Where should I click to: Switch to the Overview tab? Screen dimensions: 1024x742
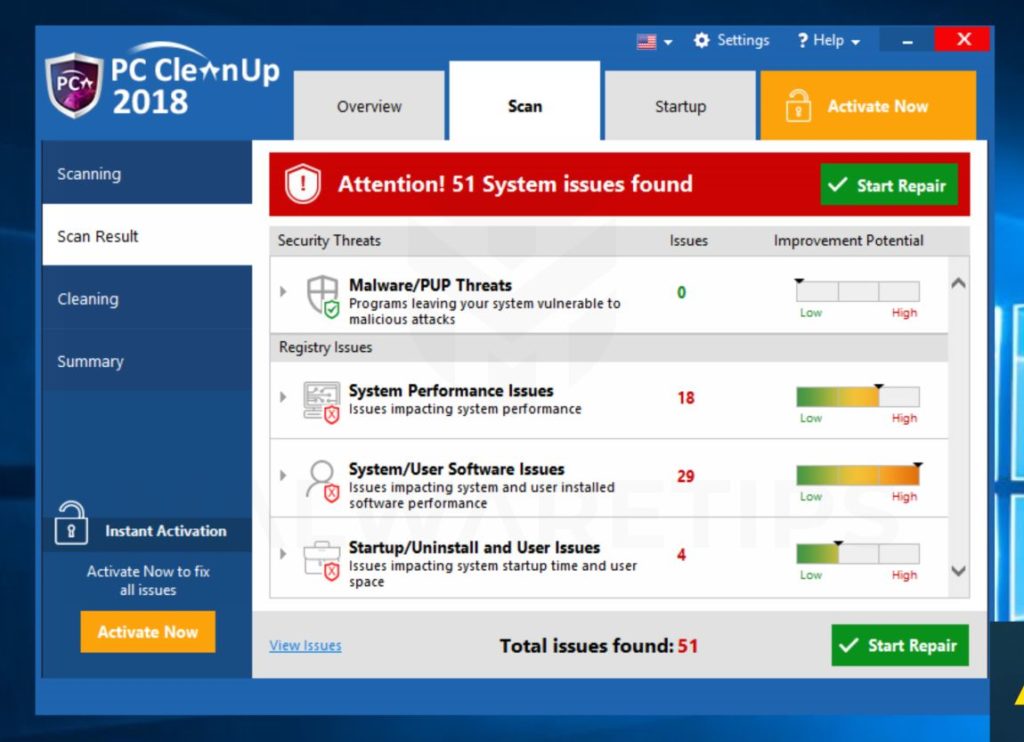coord(368,105)
